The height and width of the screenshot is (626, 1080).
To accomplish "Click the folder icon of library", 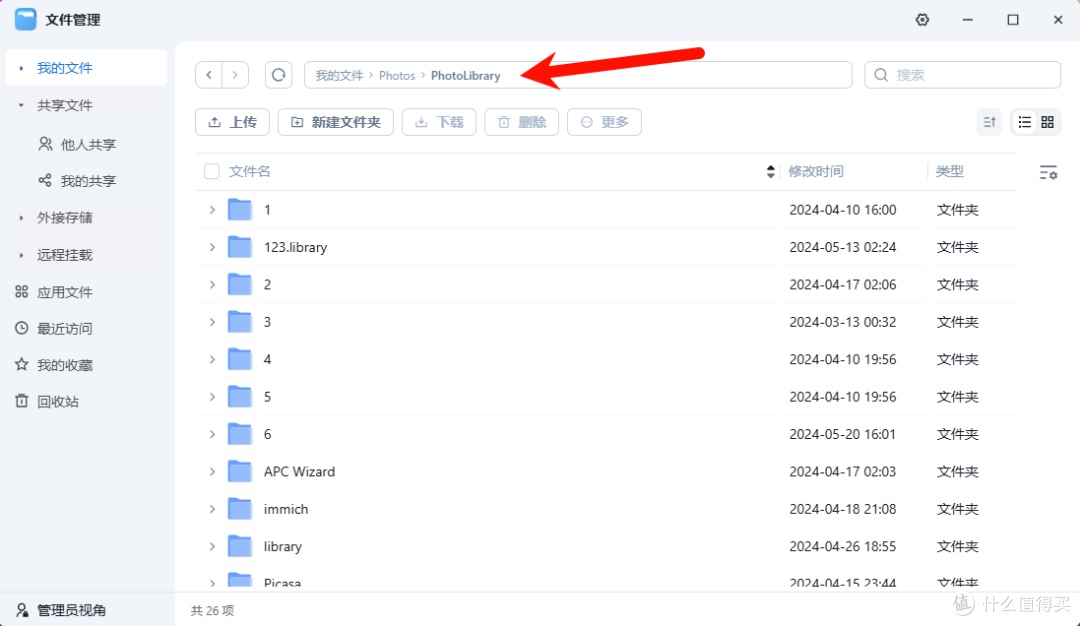I will pyautogui.click(x=240, y=545).
